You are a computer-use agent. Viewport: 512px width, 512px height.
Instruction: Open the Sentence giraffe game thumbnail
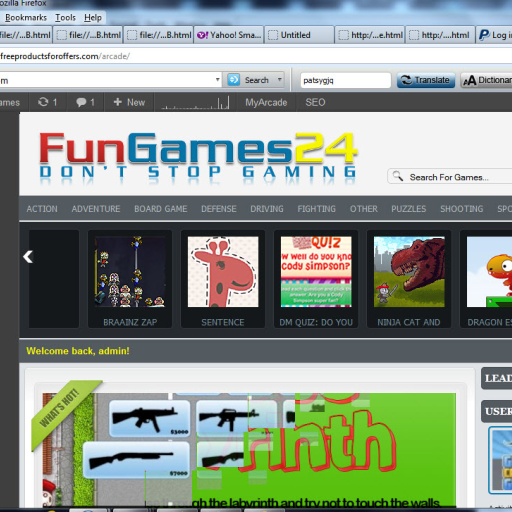pyautogui.click(x=223, y=272)
